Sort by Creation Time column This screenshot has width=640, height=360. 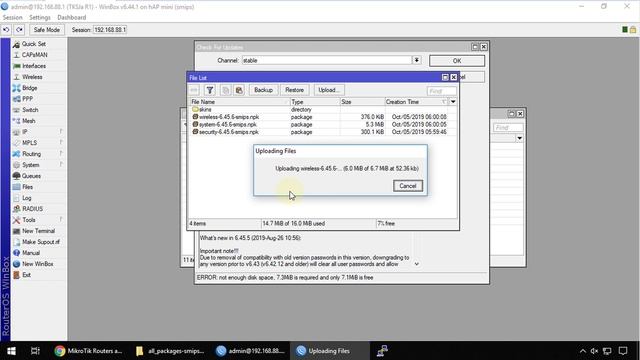[416, 102]
